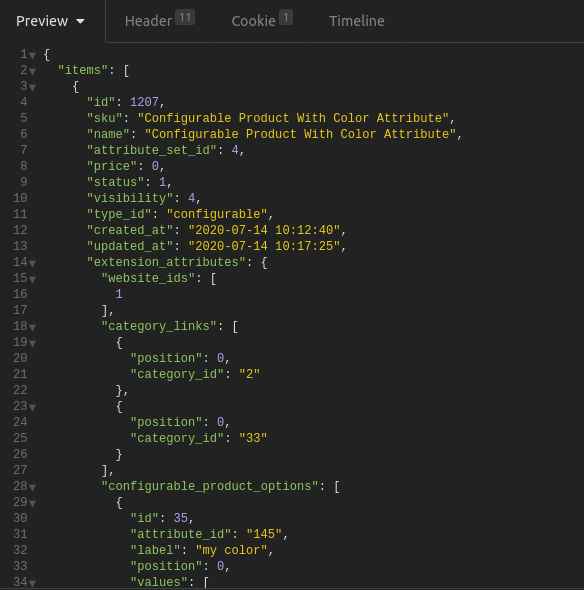The image size is (584, 590).
Task: Click the "name" key on line 6
Action: 108,134
